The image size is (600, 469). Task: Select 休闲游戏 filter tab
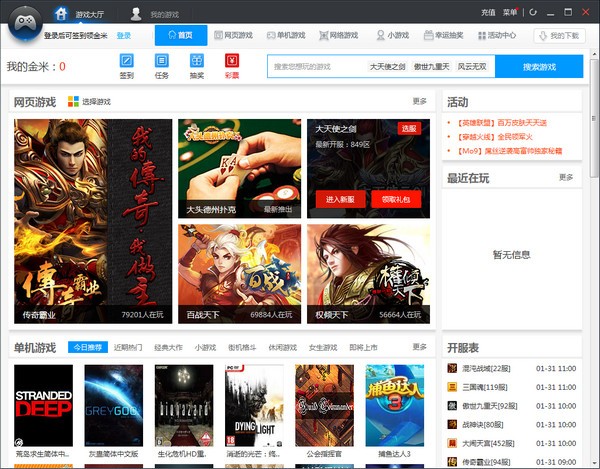[282, 347]
